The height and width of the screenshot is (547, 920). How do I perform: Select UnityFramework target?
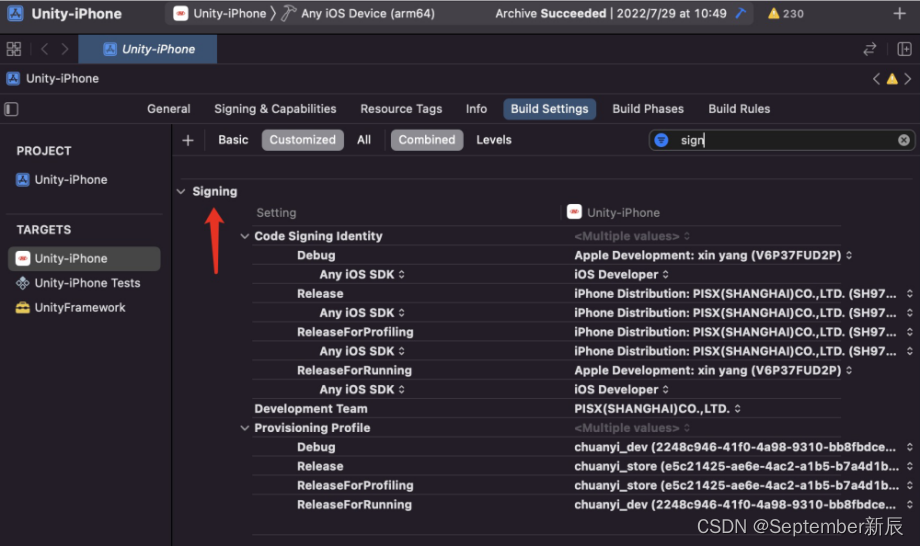[x=70, y=308]
